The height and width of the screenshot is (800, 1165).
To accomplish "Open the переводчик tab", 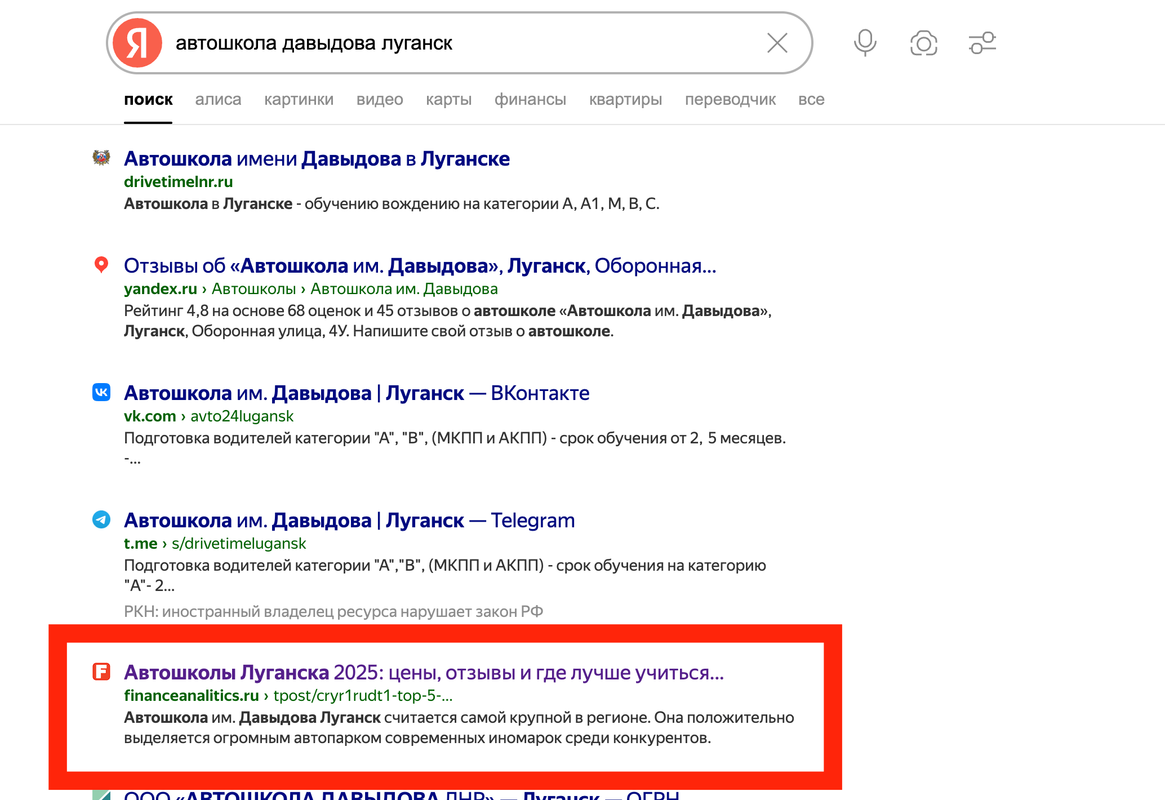I will [x=730, y=100].
